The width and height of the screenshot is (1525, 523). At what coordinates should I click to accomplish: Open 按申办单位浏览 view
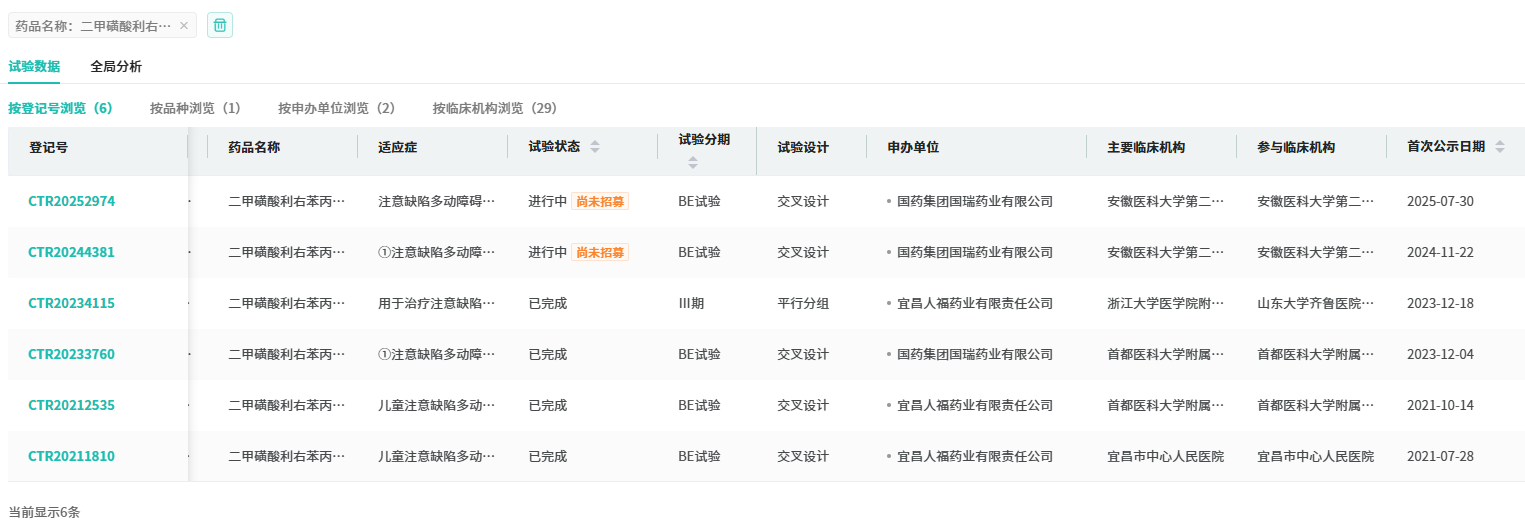pos(336,108)
